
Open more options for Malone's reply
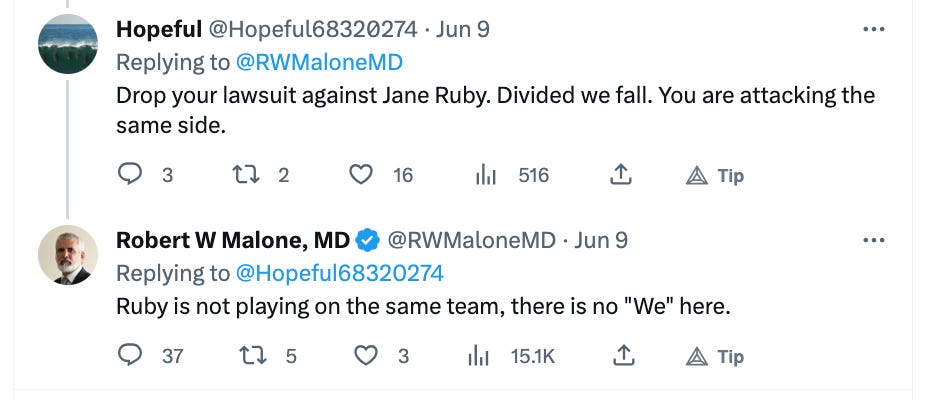[873, 240]
